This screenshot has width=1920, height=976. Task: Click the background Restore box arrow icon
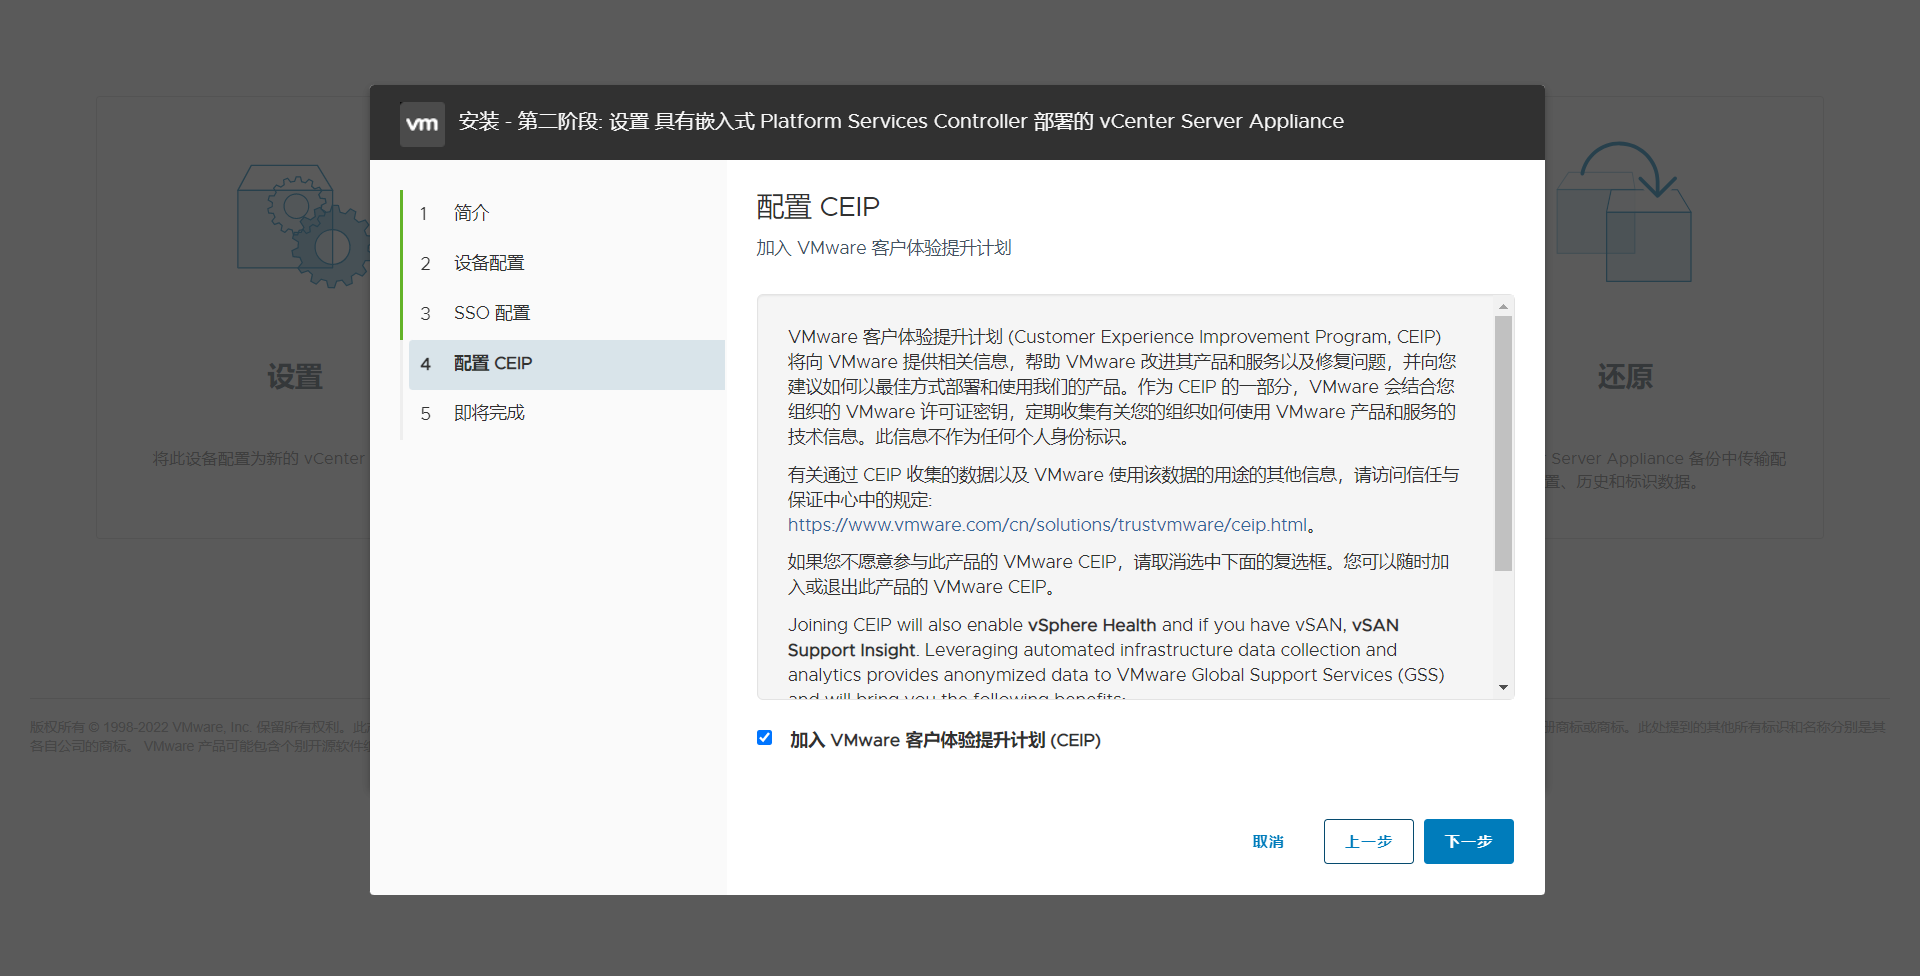(x=1624, y=212)
